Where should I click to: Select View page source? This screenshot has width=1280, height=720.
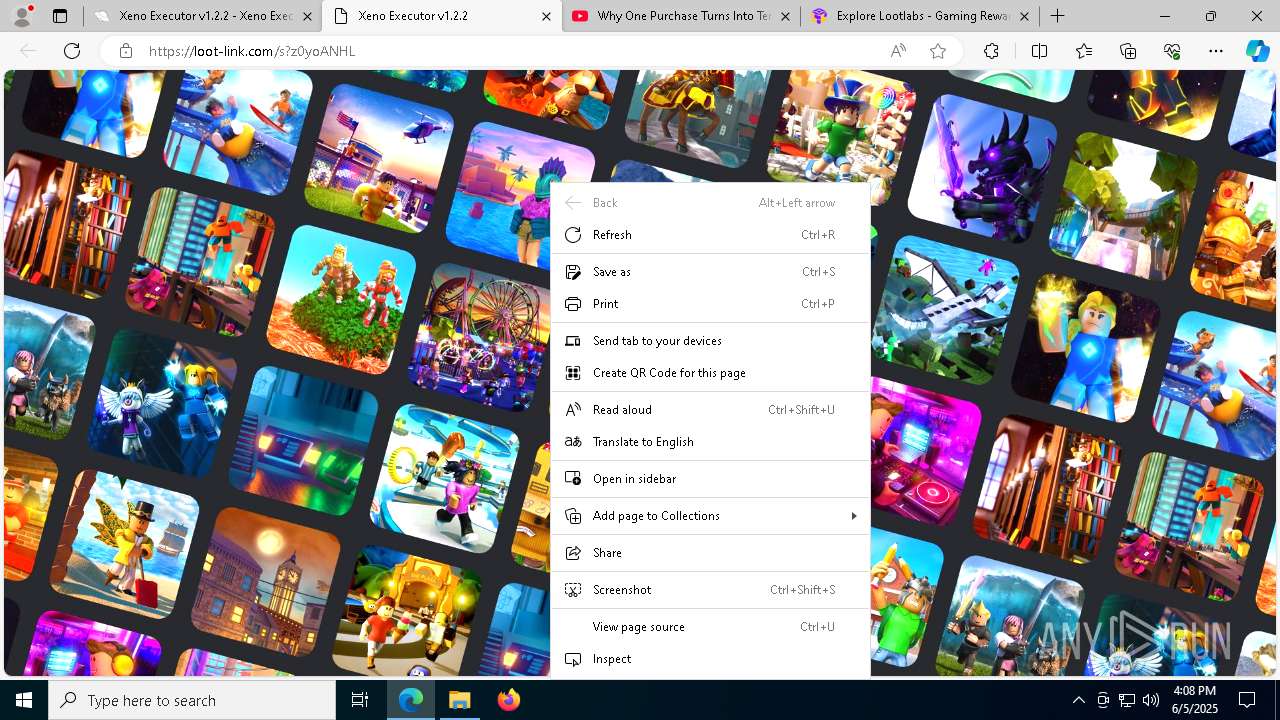pyautogui.click(x=710, y=627)
